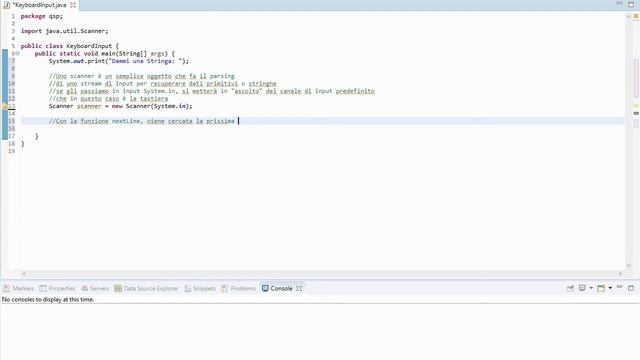
Task: Click the 'import java.util.Scanner;' line
Action: 64,31
